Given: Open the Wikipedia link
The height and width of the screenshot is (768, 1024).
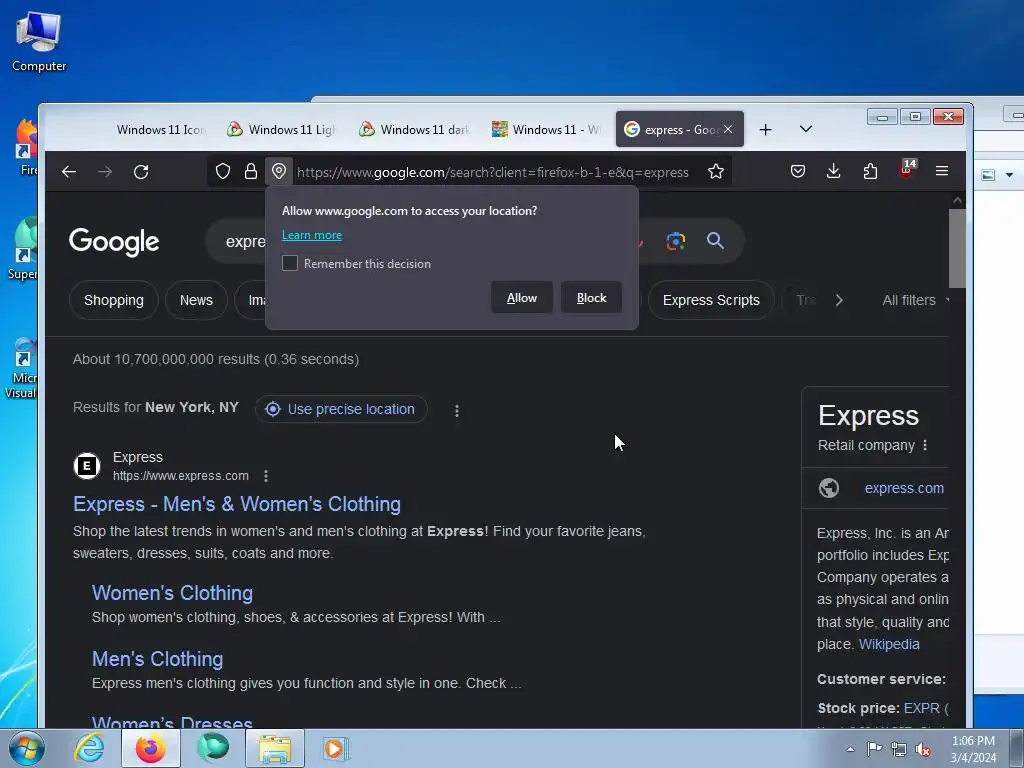Looking at the screenshot, I should click(x=889, y=644).
